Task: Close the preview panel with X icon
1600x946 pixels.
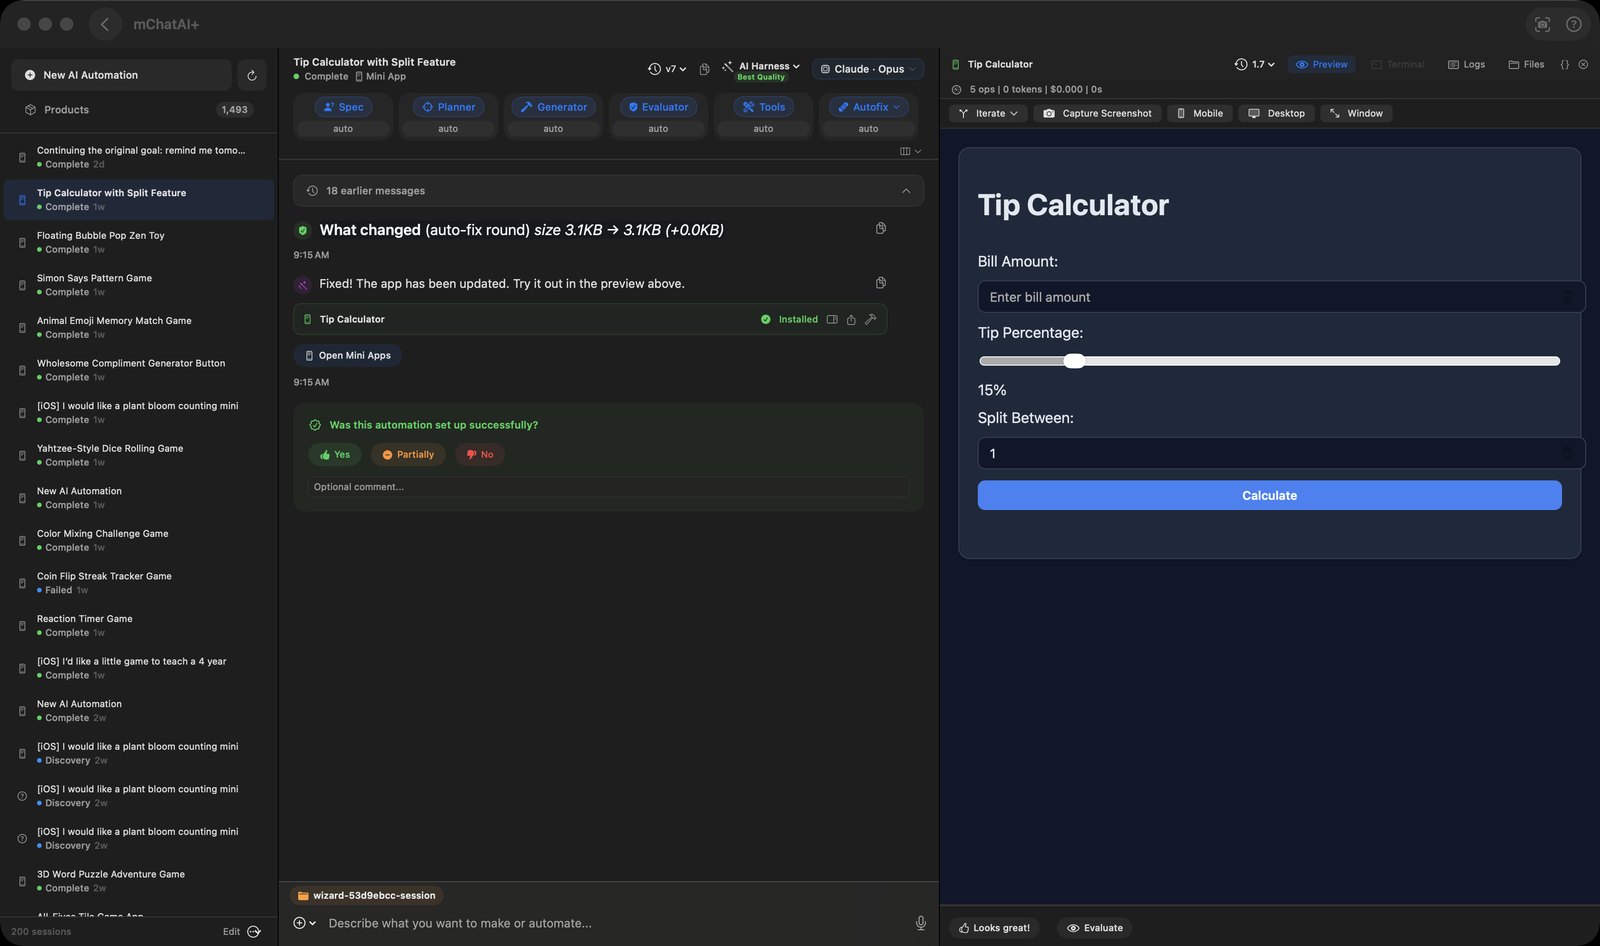Action: point(1583,64)
